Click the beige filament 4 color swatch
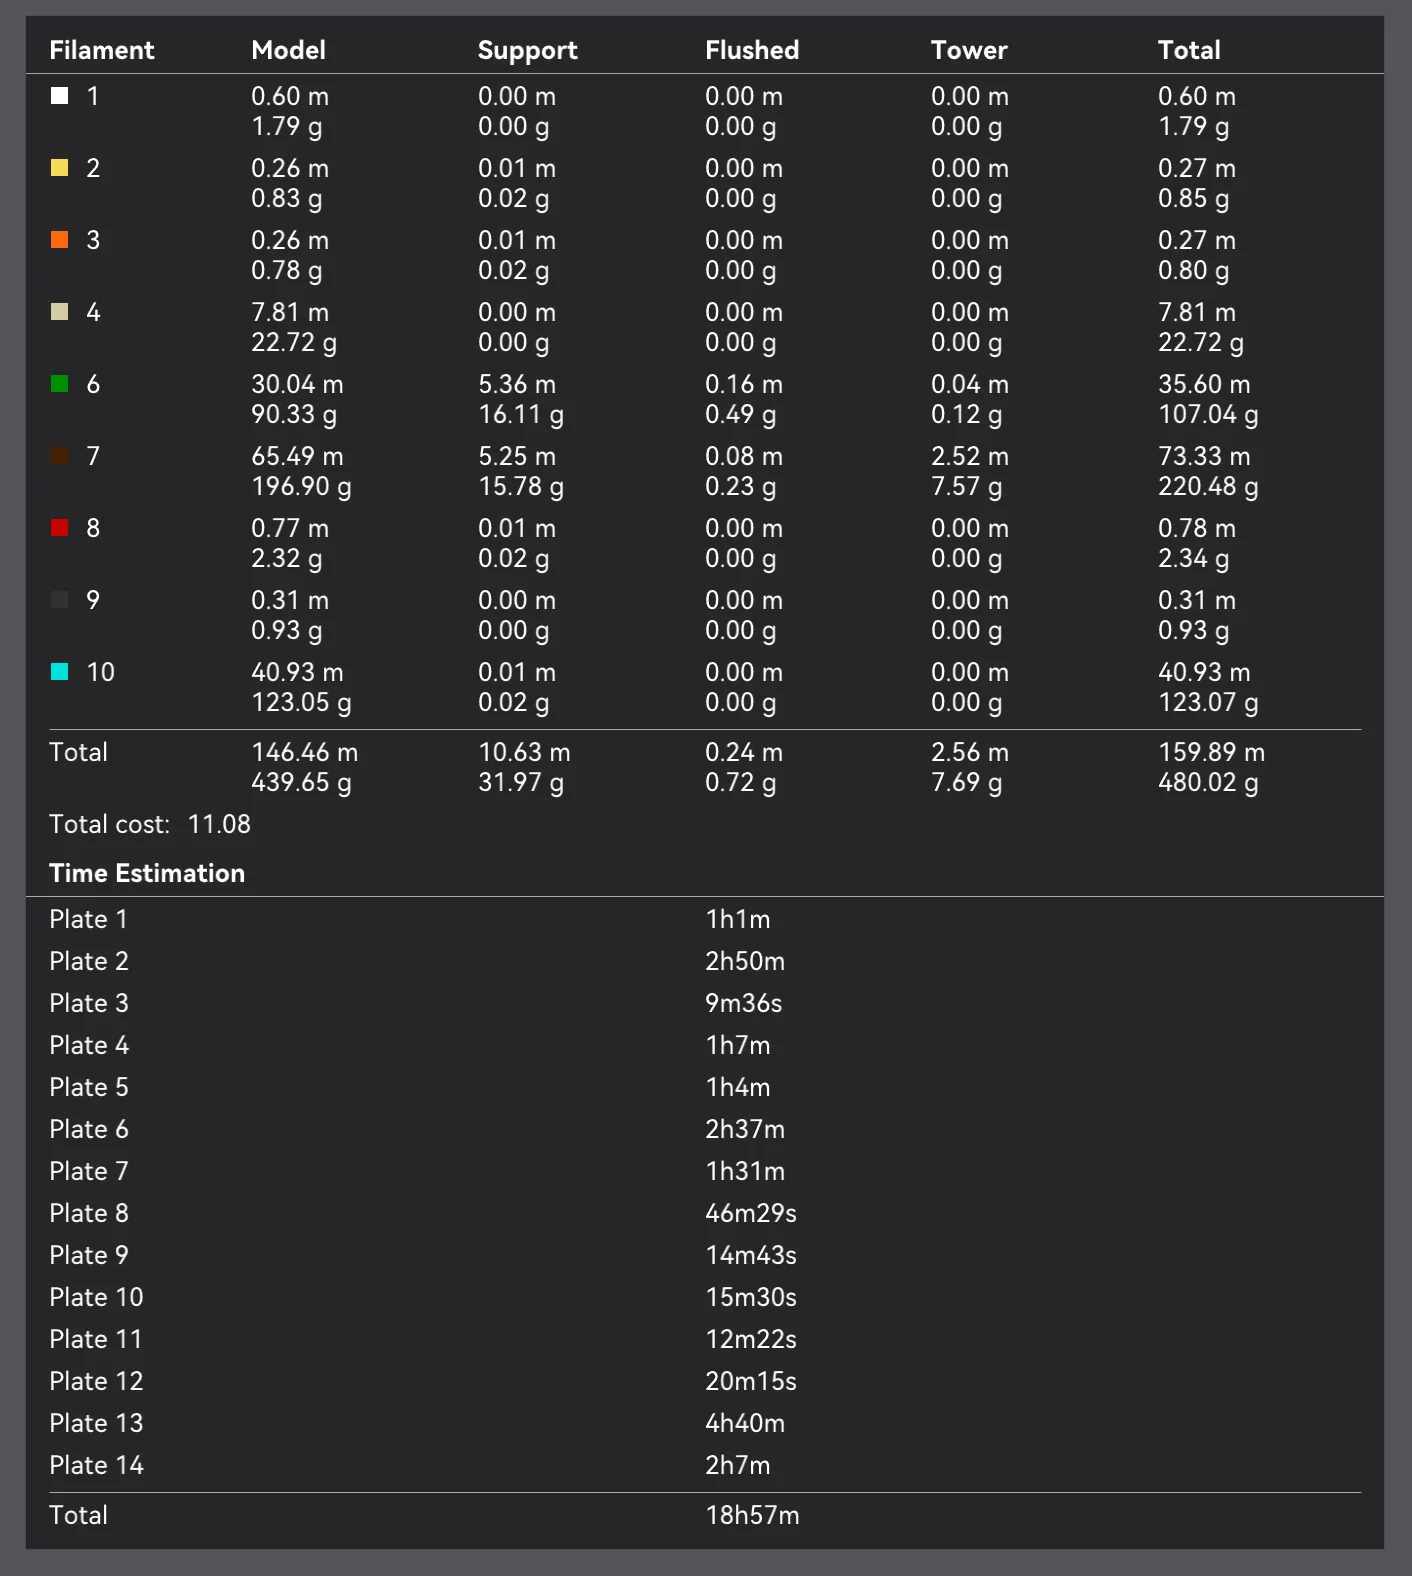This screenshot has height=1576, width=1412. tap(60, 312)
